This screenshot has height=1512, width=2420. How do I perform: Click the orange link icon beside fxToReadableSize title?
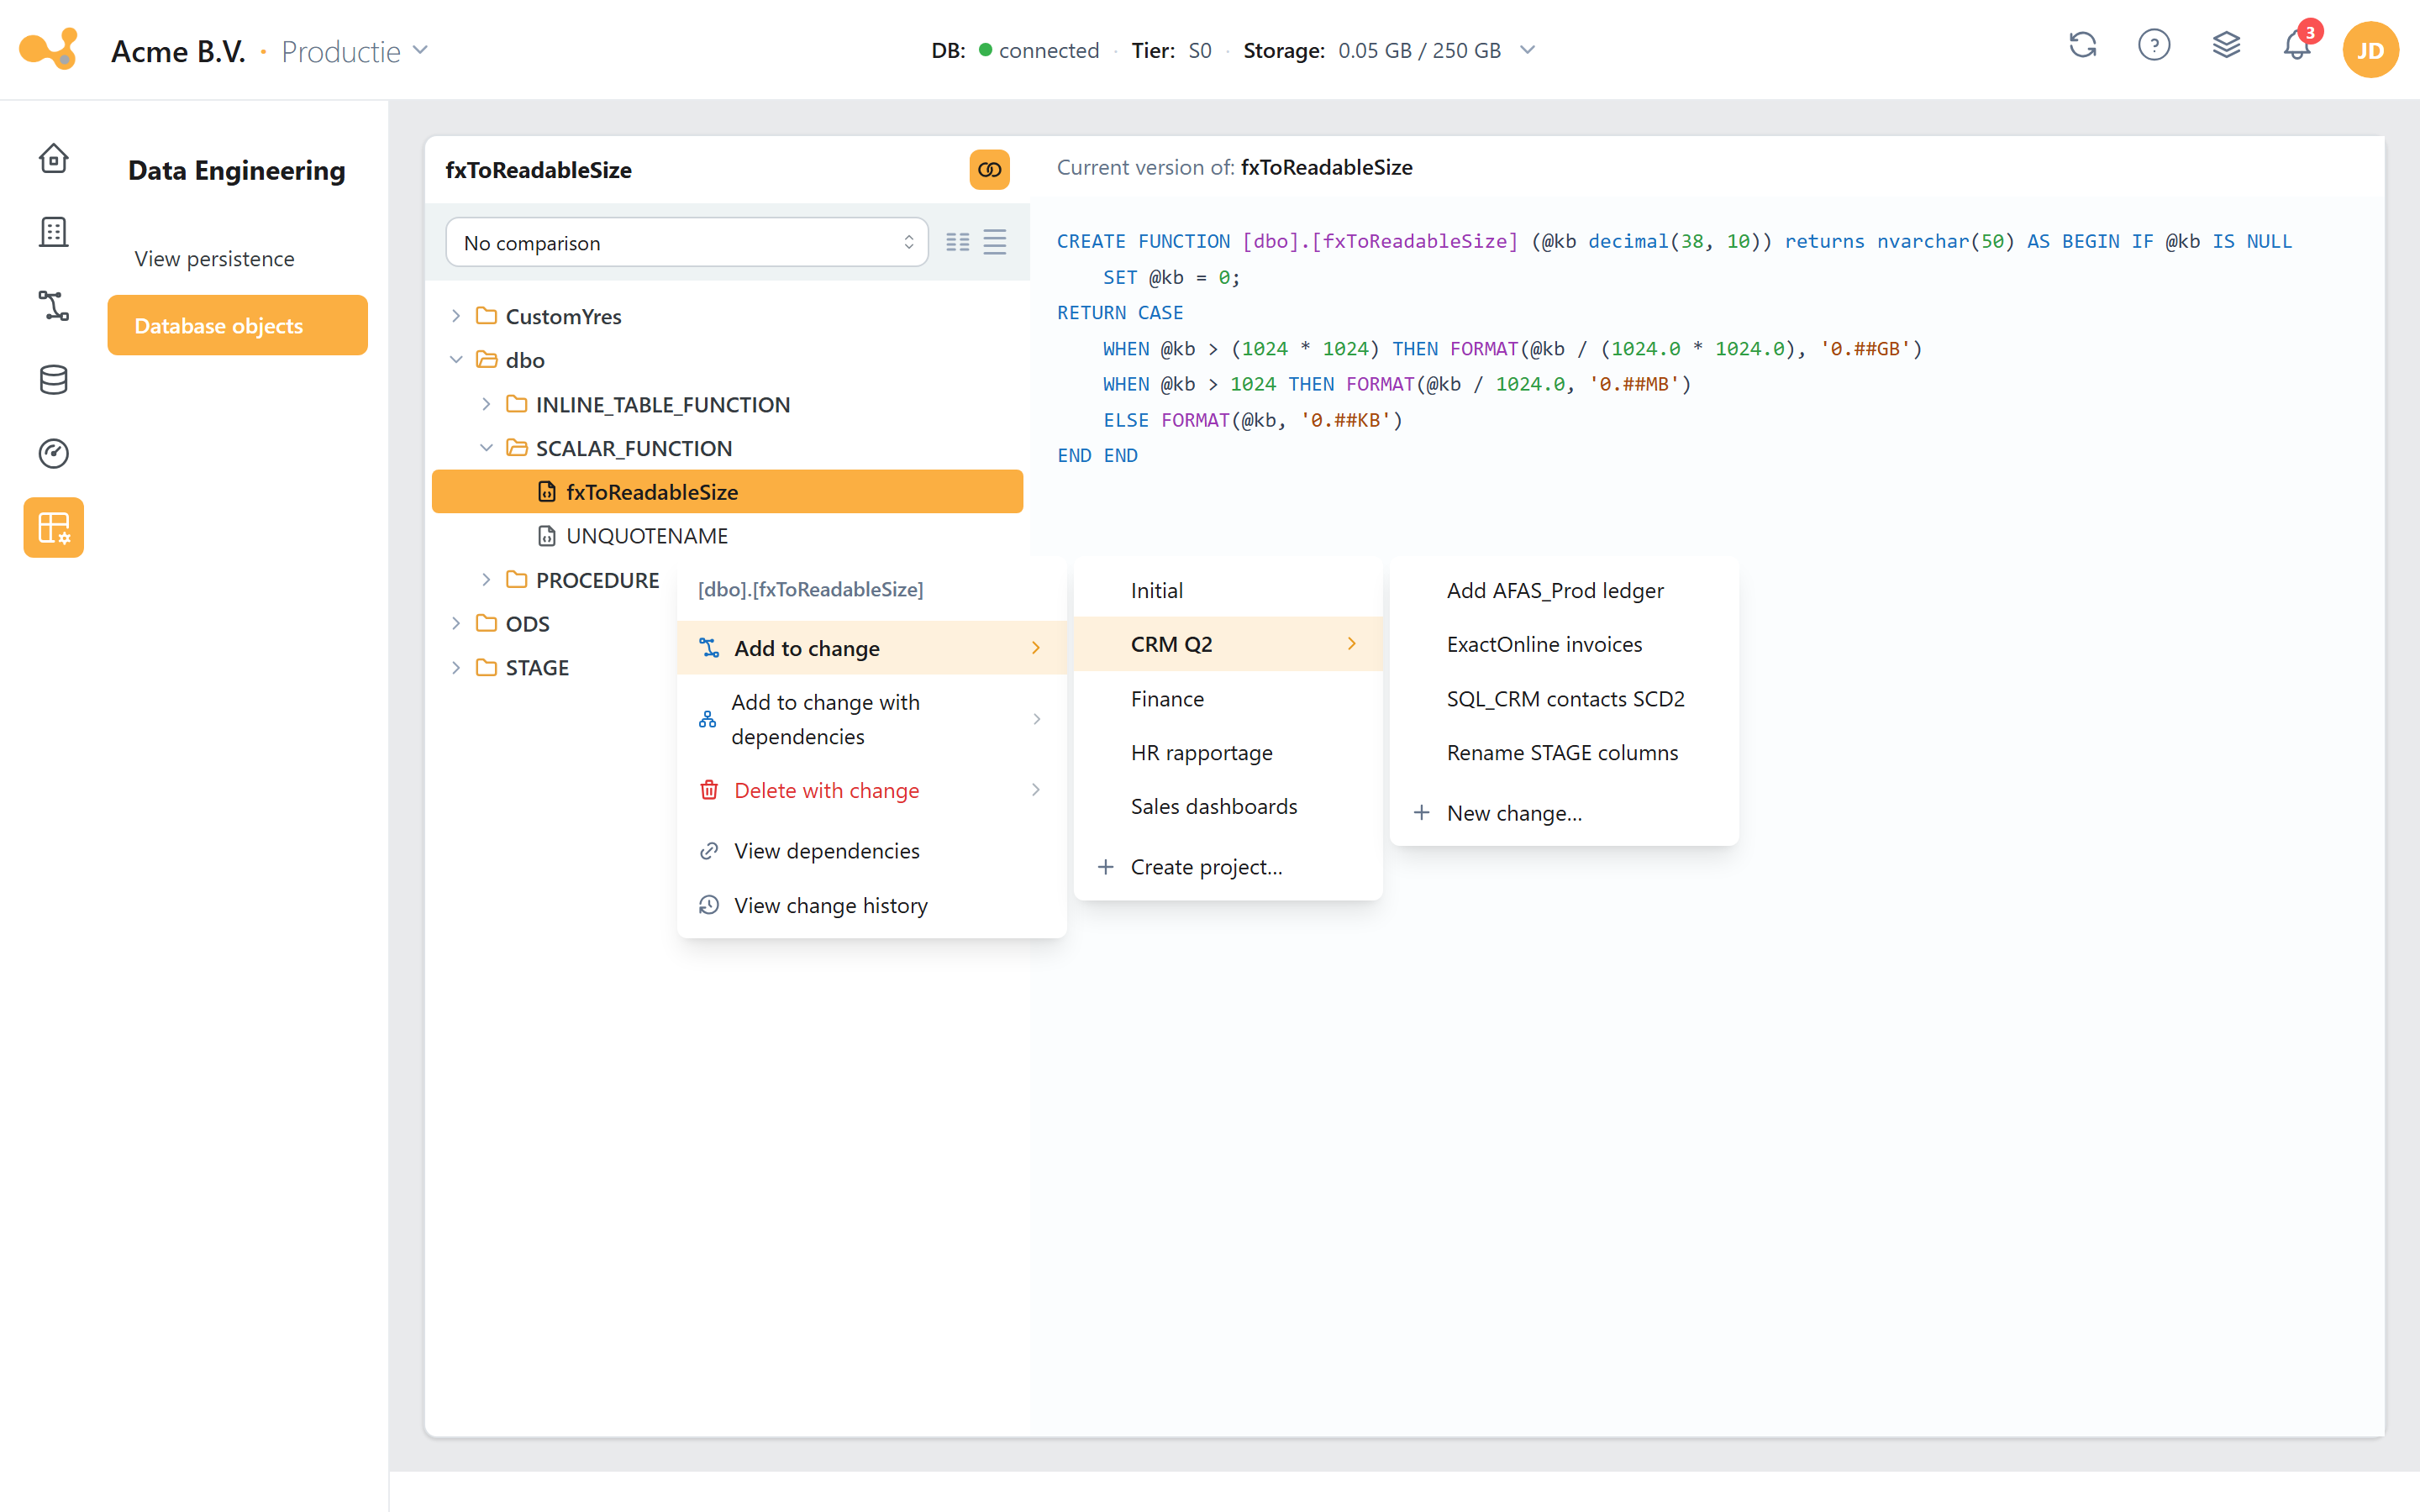[x=989, y=170]
